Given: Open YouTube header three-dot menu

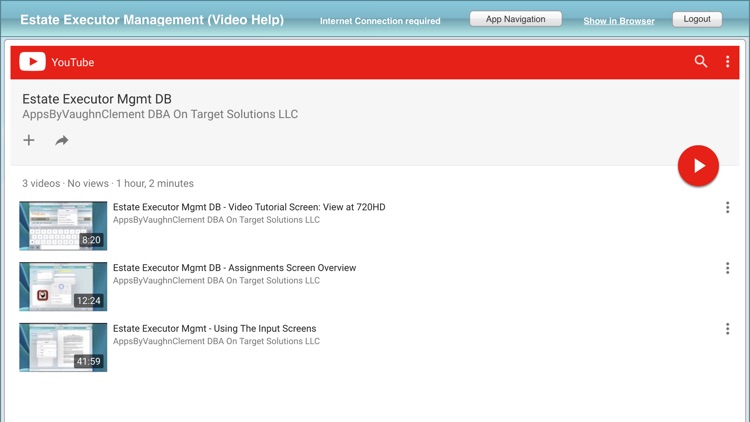Looking at the screenshot, I should [728, 61].
